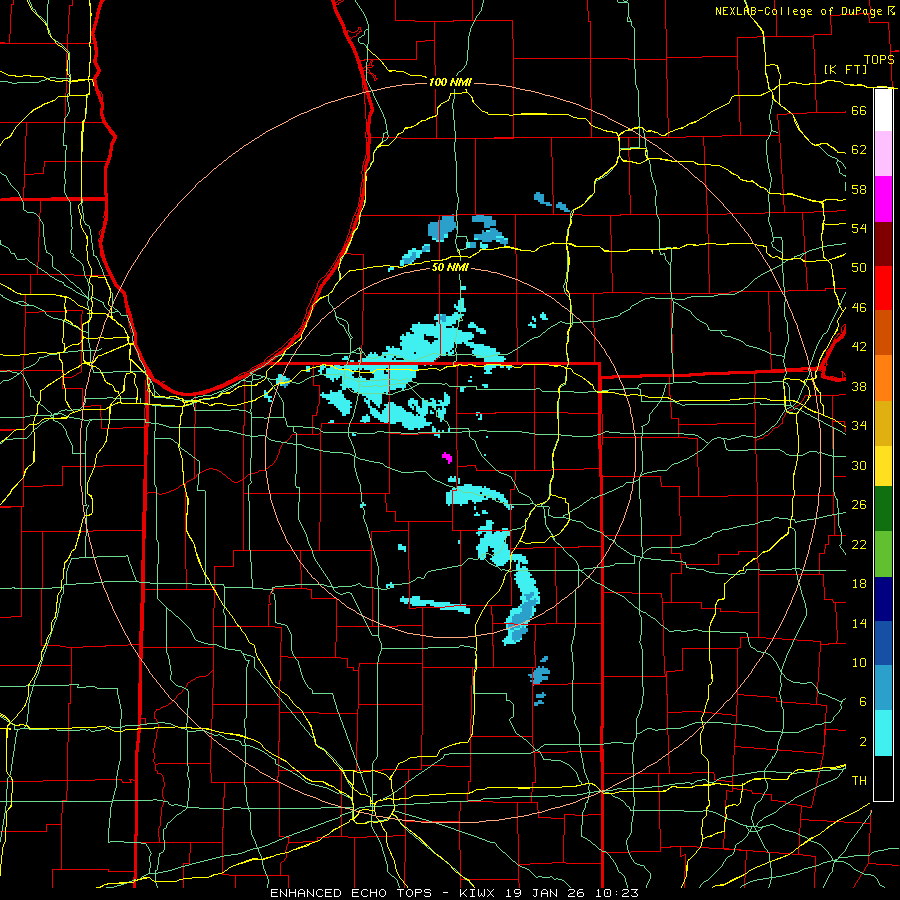Click the small magenta echo near radar center
This screenshot has height=900, width=900.
[447, 457]
